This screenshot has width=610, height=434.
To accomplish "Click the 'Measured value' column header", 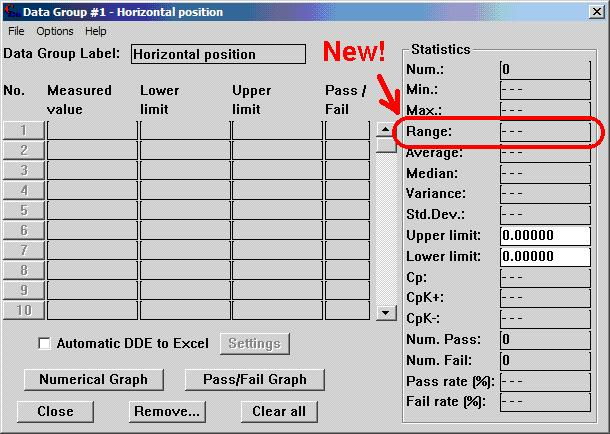I will (79, 100).
